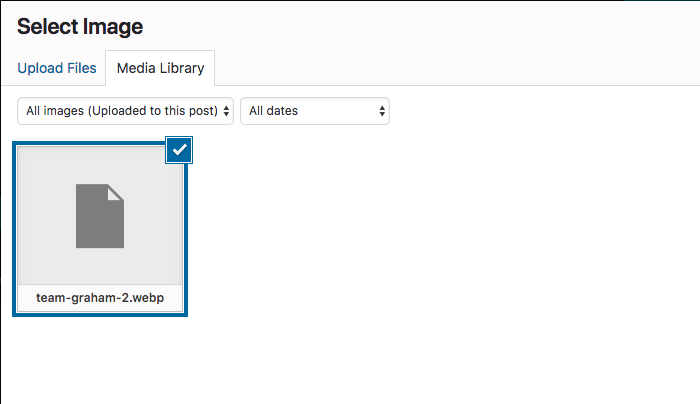The height and width of the screenshot is (404, 700).
Task: Click the folded corner of the document icon
Action: tap(116, 192)
